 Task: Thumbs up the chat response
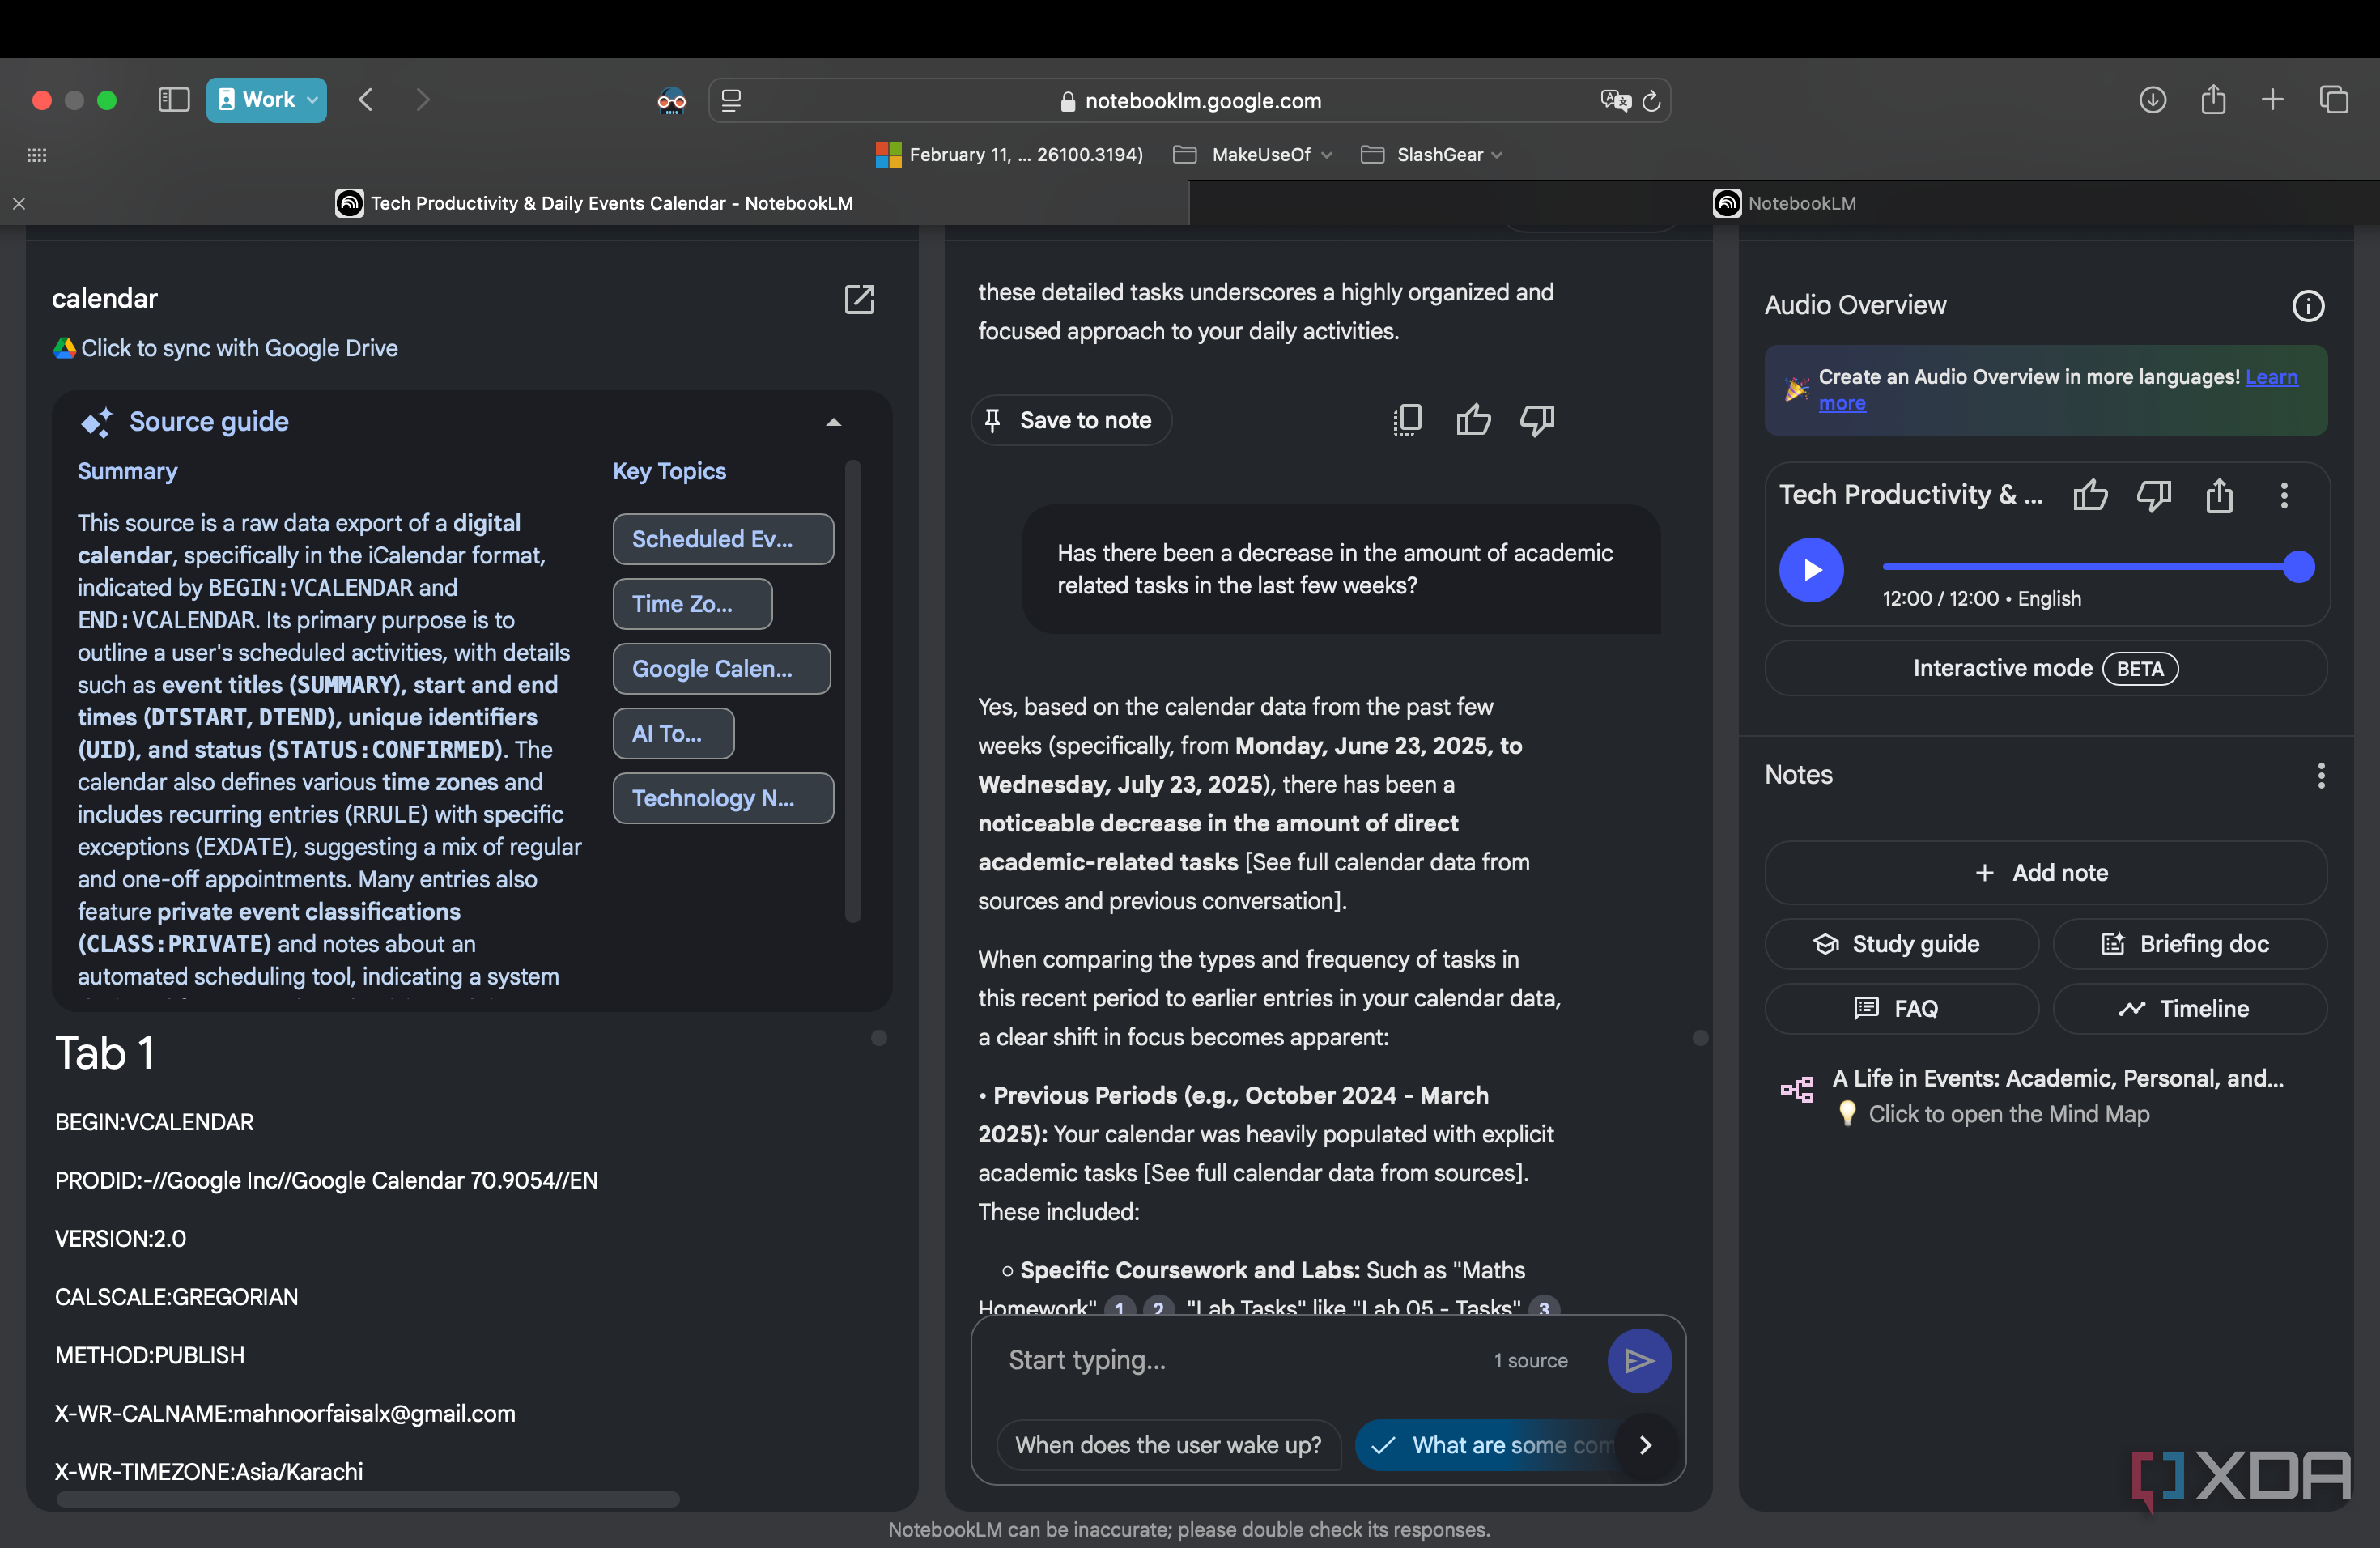pos(1473,420)
